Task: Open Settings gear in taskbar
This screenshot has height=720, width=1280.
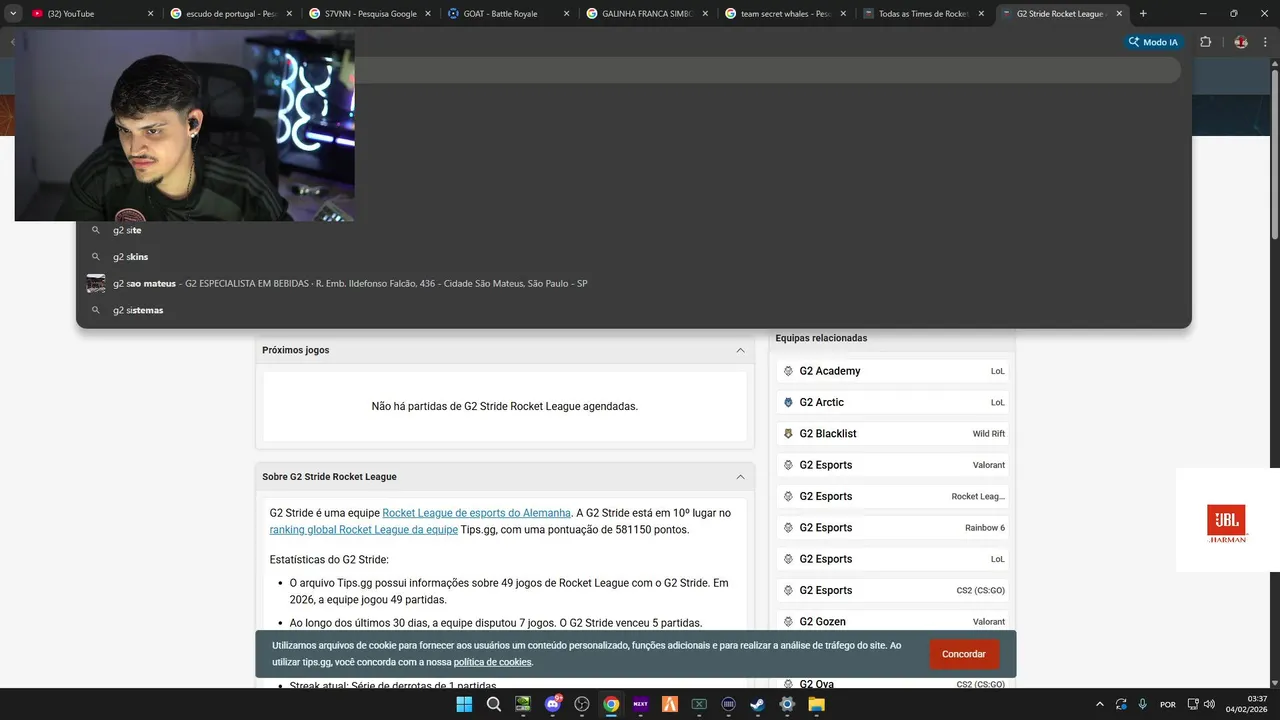Action: click(x=787, y=704)
